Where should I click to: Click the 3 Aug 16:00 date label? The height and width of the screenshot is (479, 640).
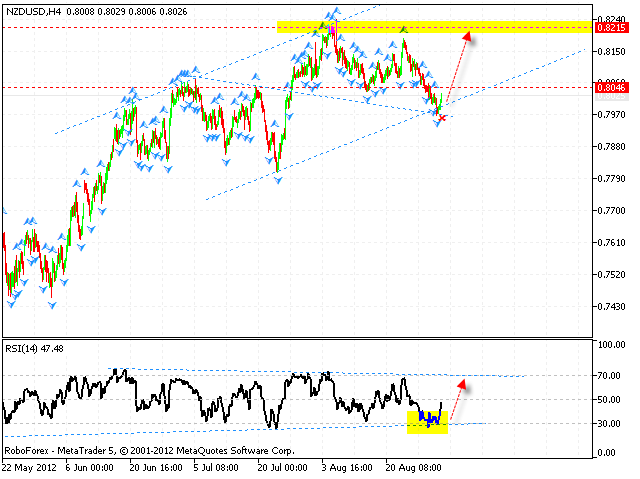[345, 467]
